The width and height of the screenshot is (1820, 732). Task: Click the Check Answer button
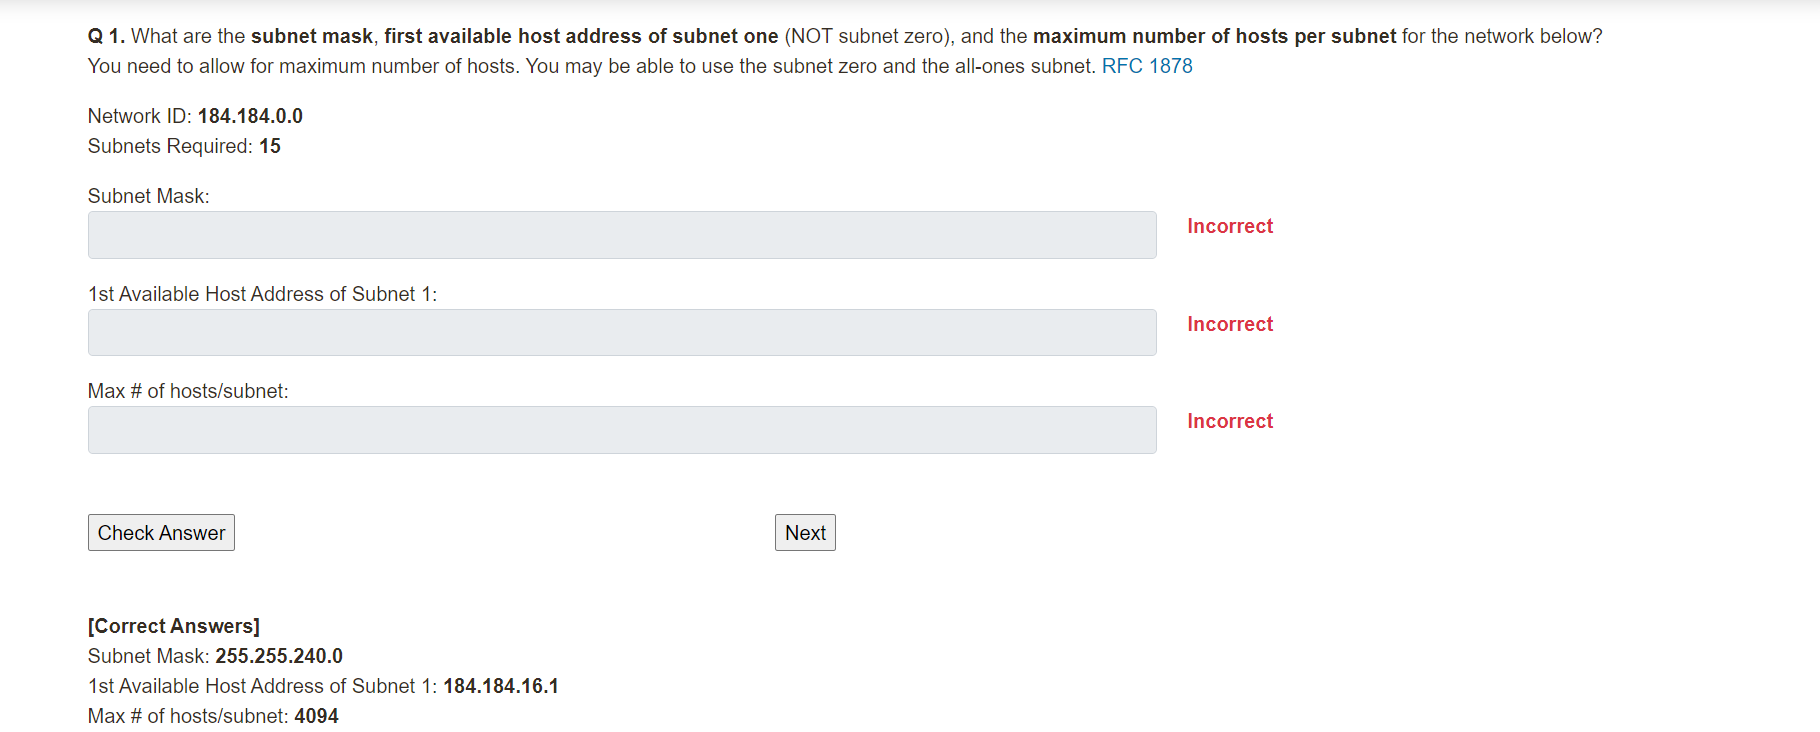point(161,533)
